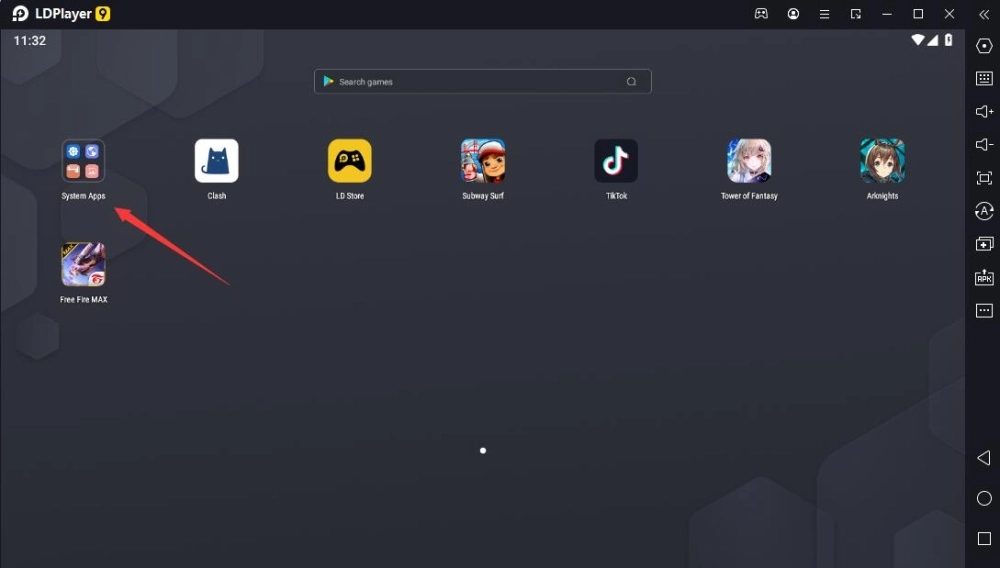The image size is (1000, 568).
Task: Click the Android back triangle button
Action: pos(984,458)
